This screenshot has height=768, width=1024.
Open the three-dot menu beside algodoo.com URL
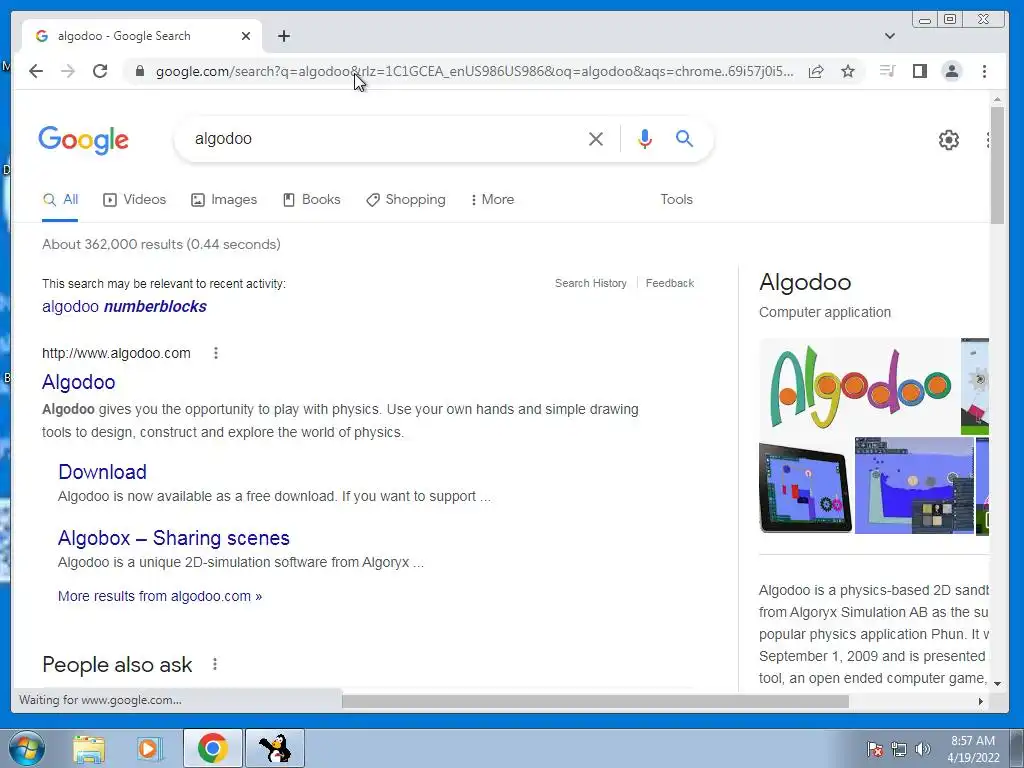(x=216, y=353)
